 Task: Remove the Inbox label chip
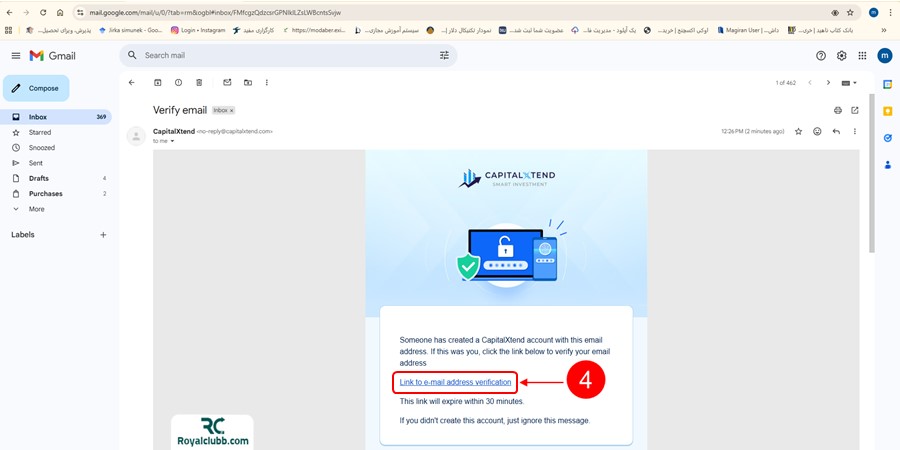232,110
